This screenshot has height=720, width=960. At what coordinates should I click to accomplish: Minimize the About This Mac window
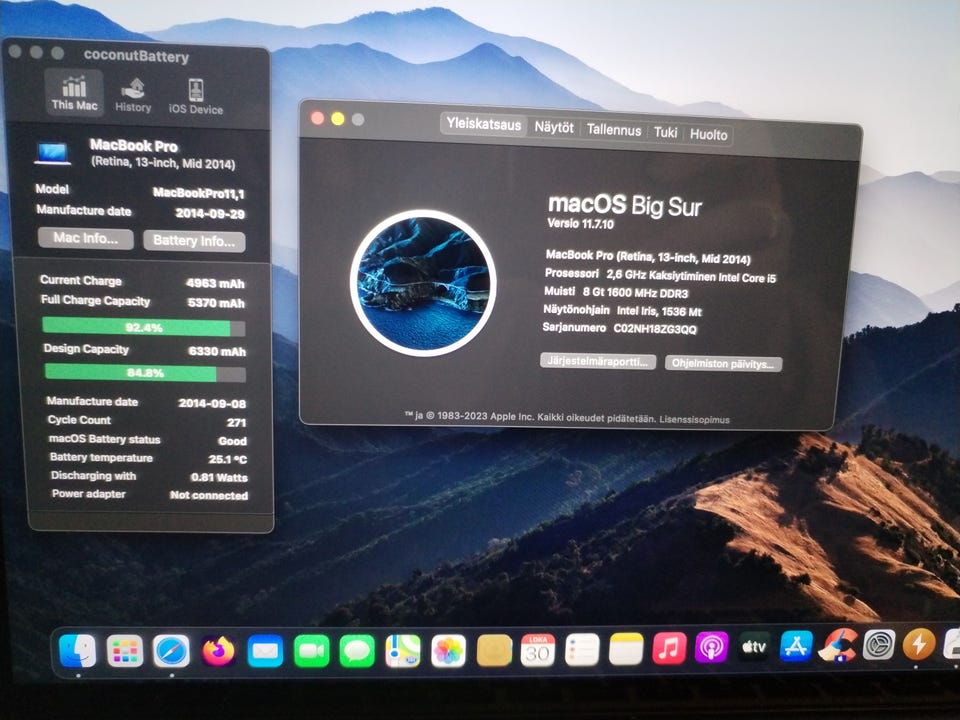pos(338,119)
